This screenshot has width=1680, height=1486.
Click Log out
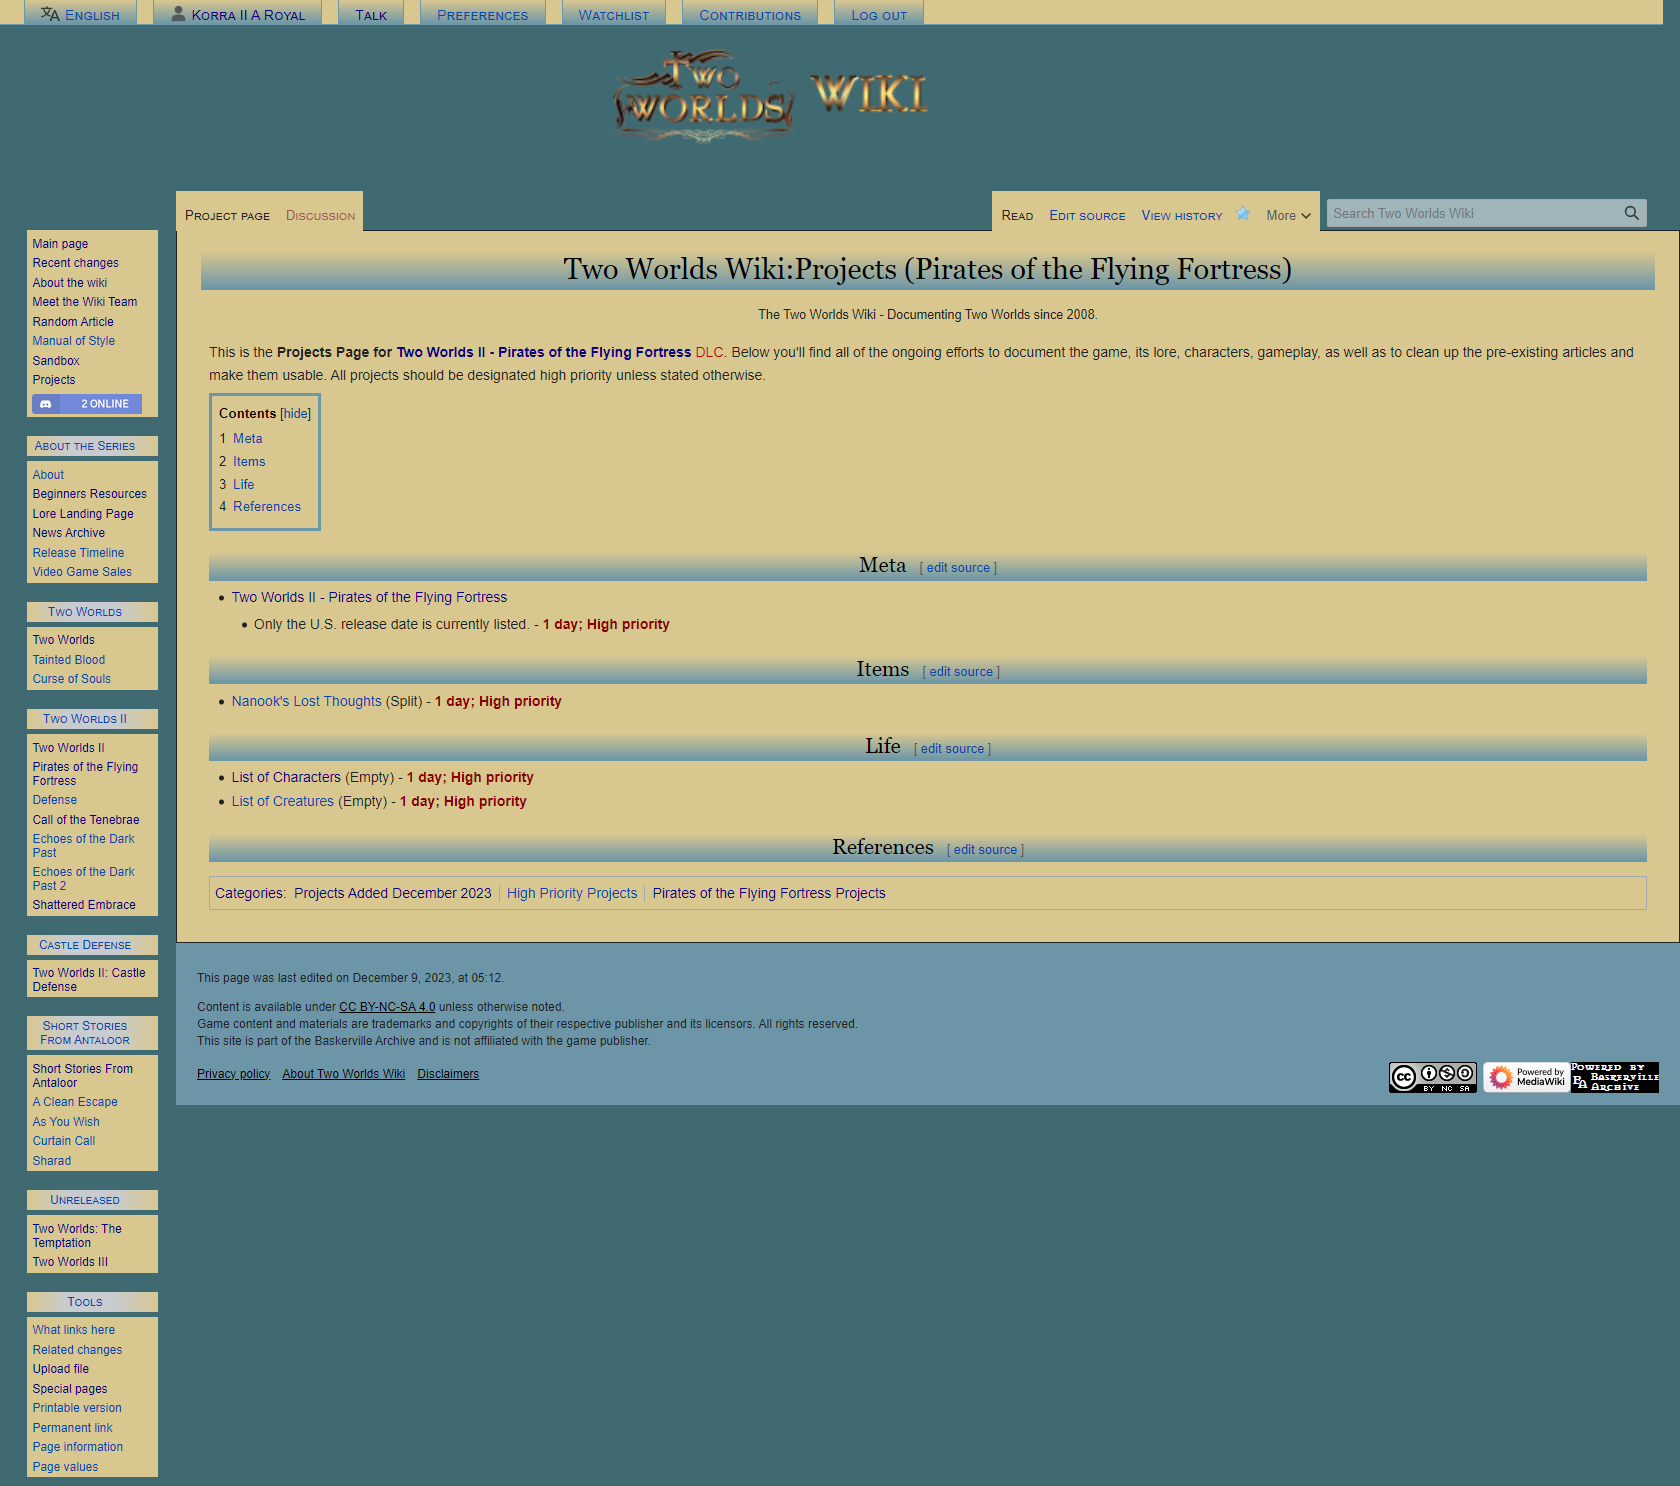pos(879,15)
